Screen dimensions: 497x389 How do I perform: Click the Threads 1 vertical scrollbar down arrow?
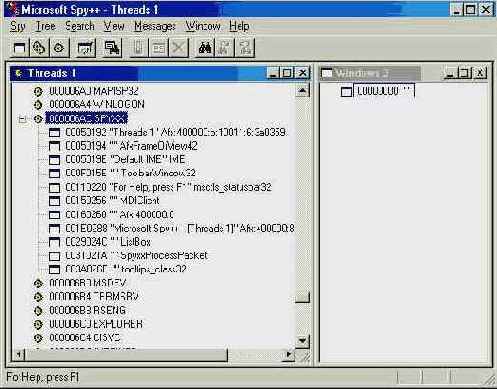pos(302,341)
